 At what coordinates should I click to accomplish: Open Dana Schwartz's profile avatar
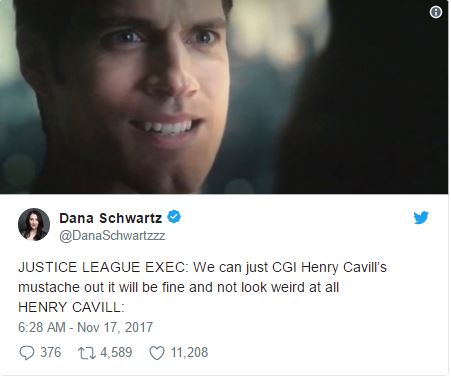tap(34, 225)
